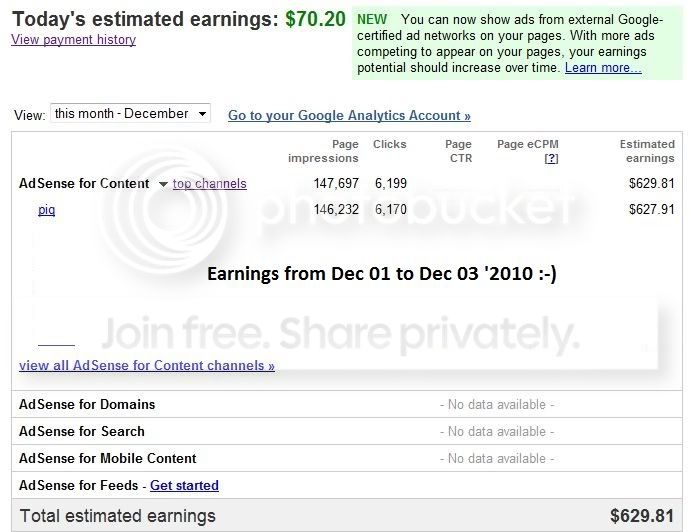Click today's earnings amount $70.20
The width and height of the screenshot is (691, 532).
tap(315, 19)
